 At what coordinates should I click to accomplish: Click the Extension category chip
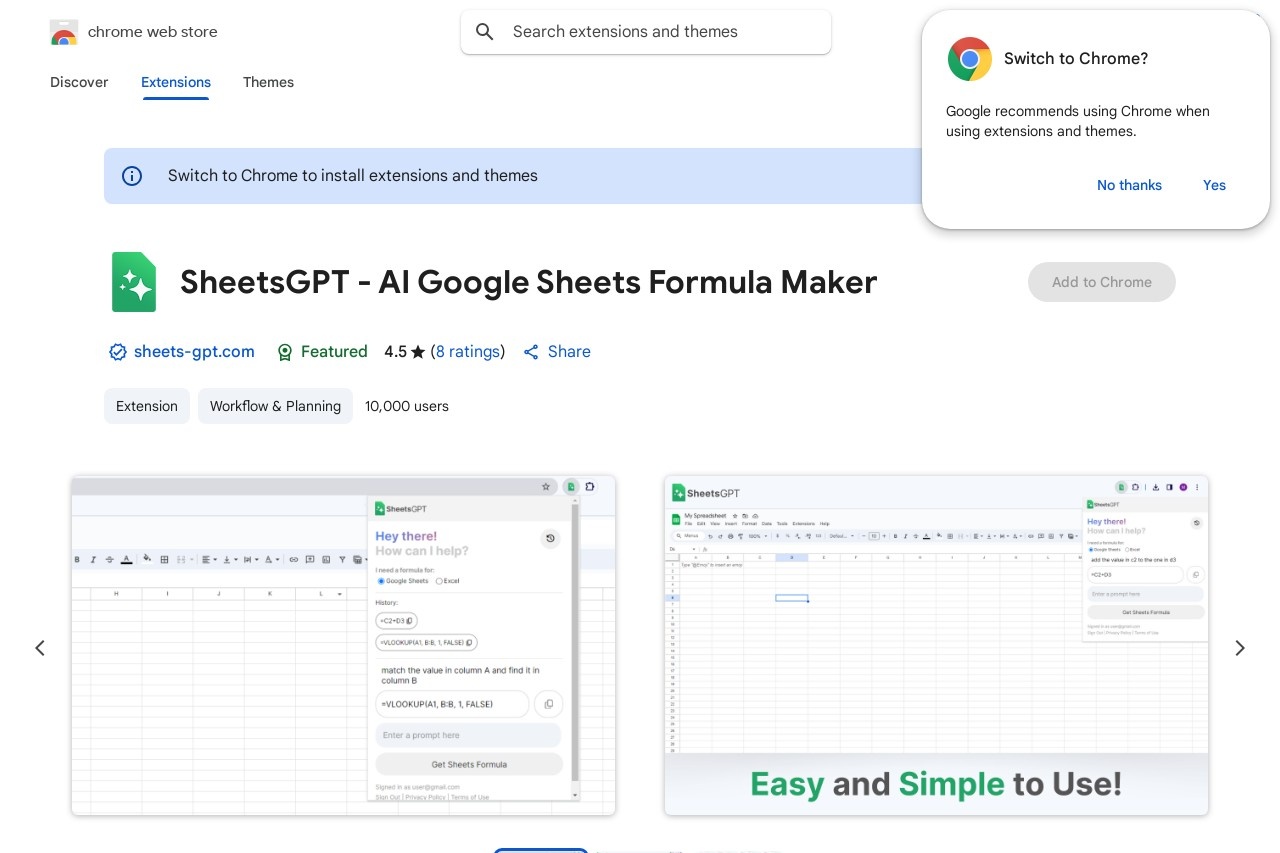pyautogui.click(x=147, y=406)
